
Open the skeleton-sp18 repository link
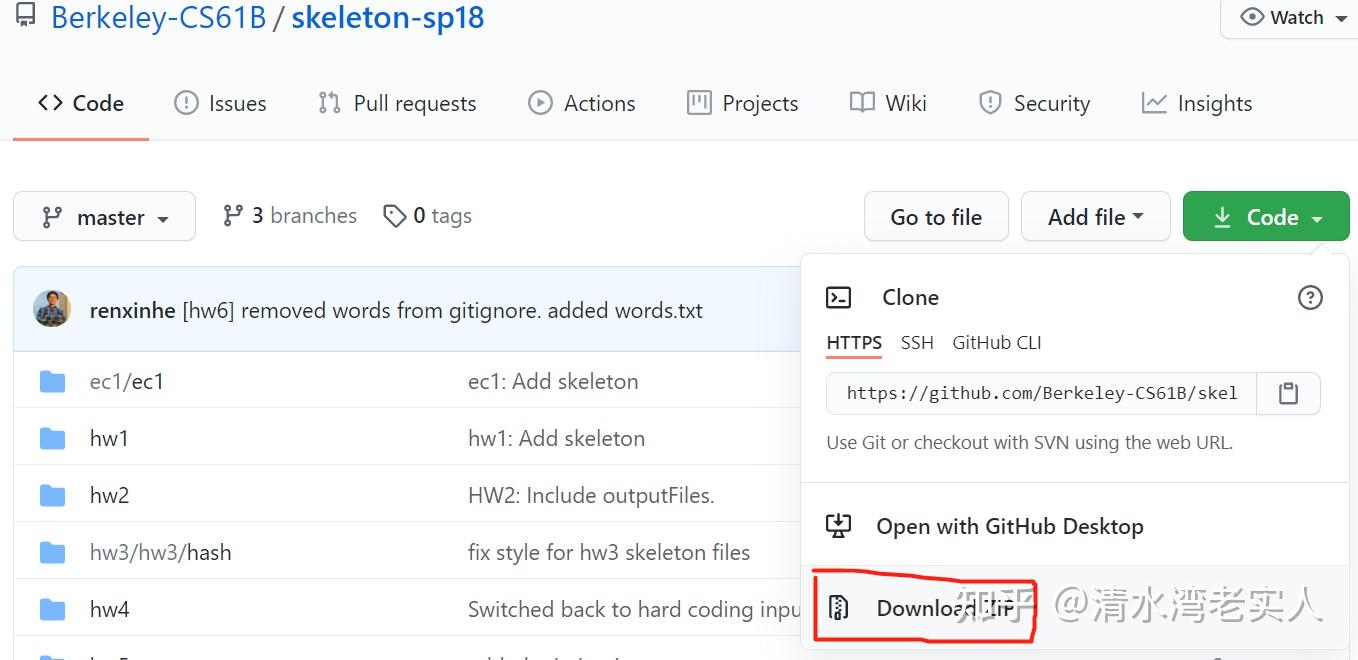[x=388, y=18]
